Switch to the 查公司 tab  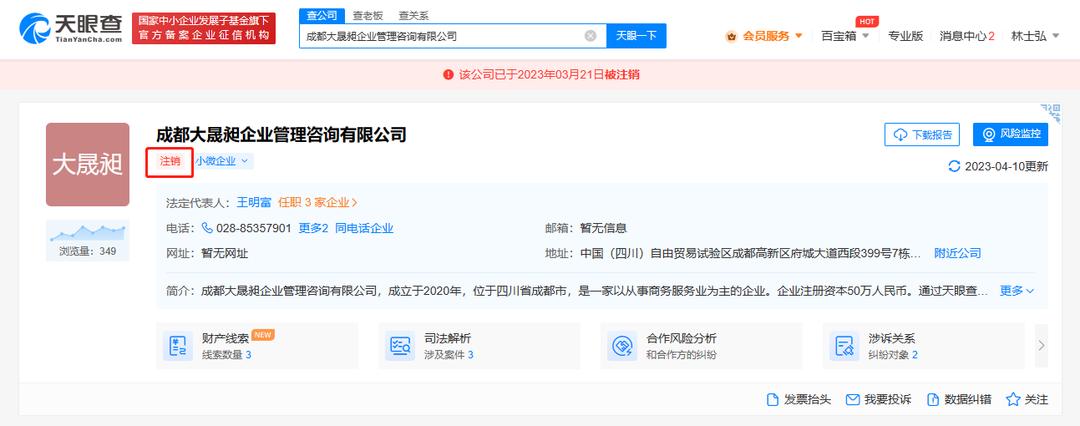[322, 15]
